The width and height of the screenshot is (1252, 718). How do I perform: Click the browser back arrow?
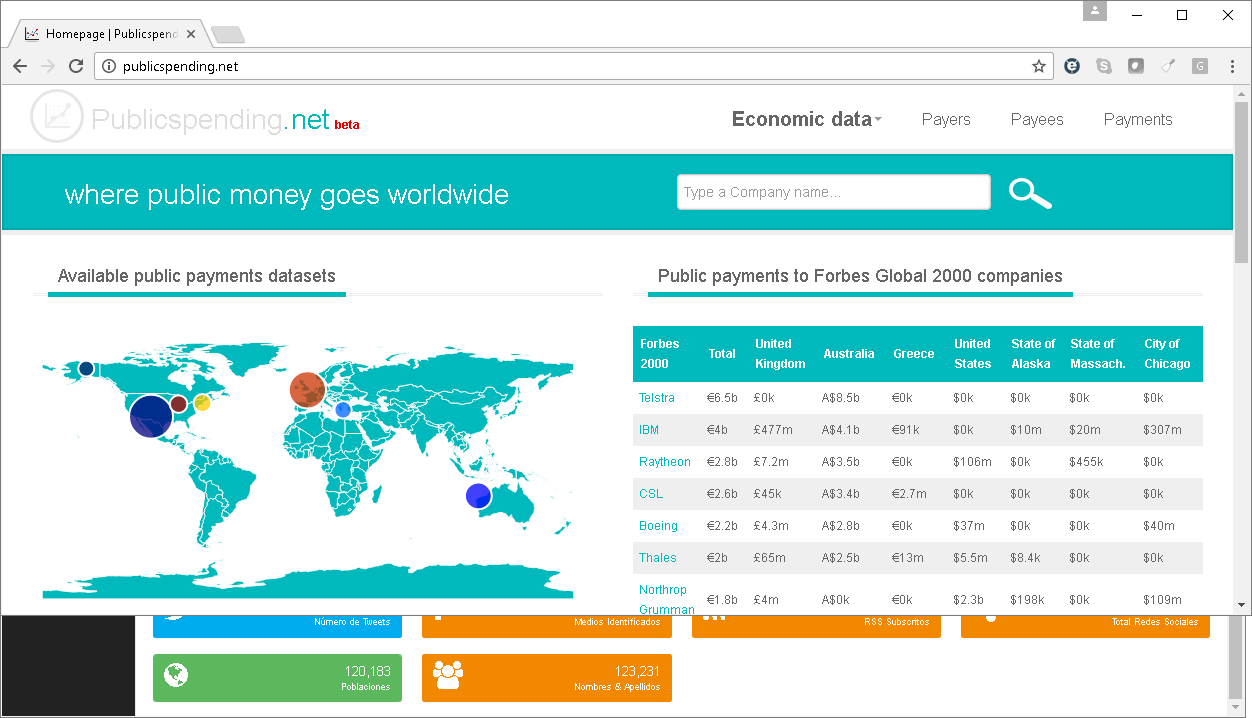pos(20,66)
